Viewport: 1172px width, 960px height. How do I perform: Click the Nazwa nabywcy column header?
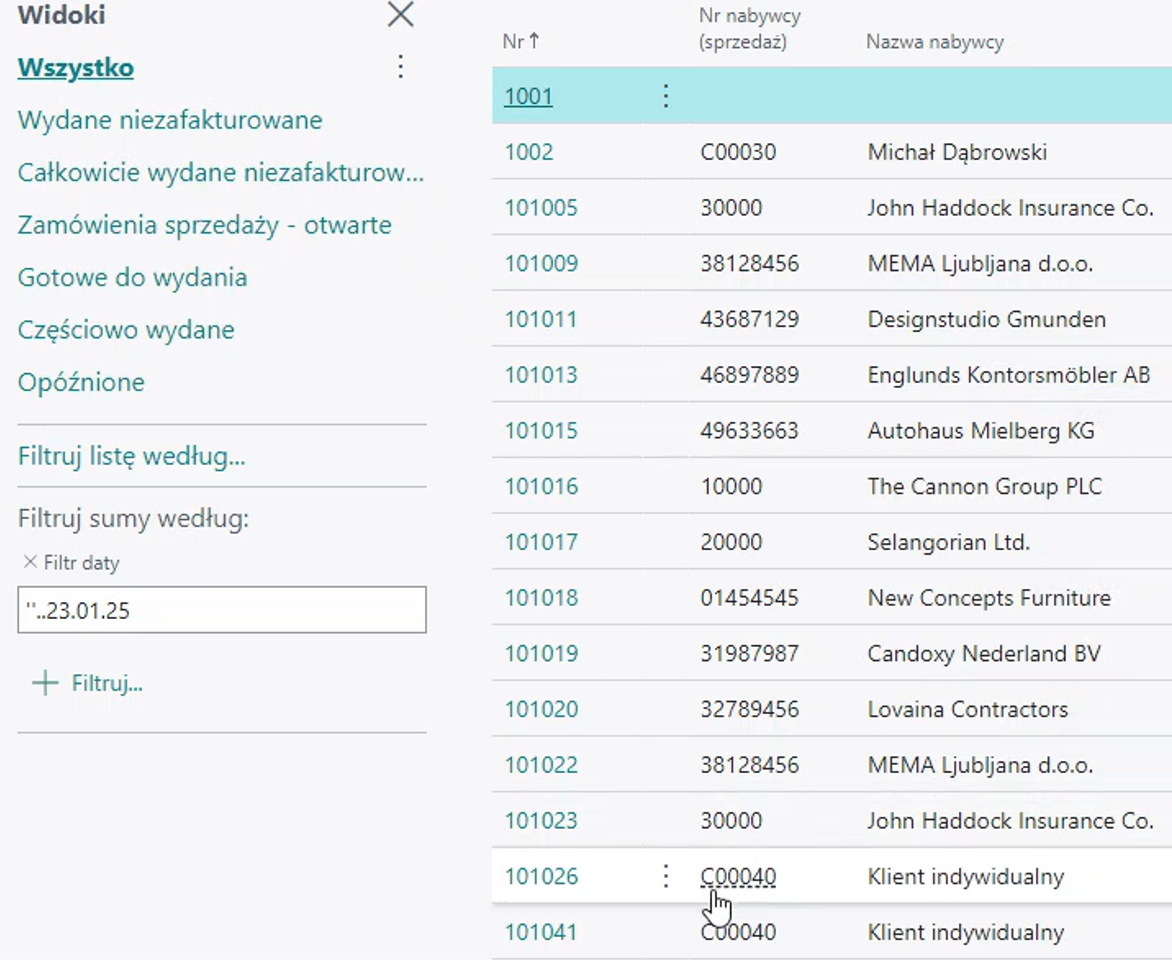point(934,42)
